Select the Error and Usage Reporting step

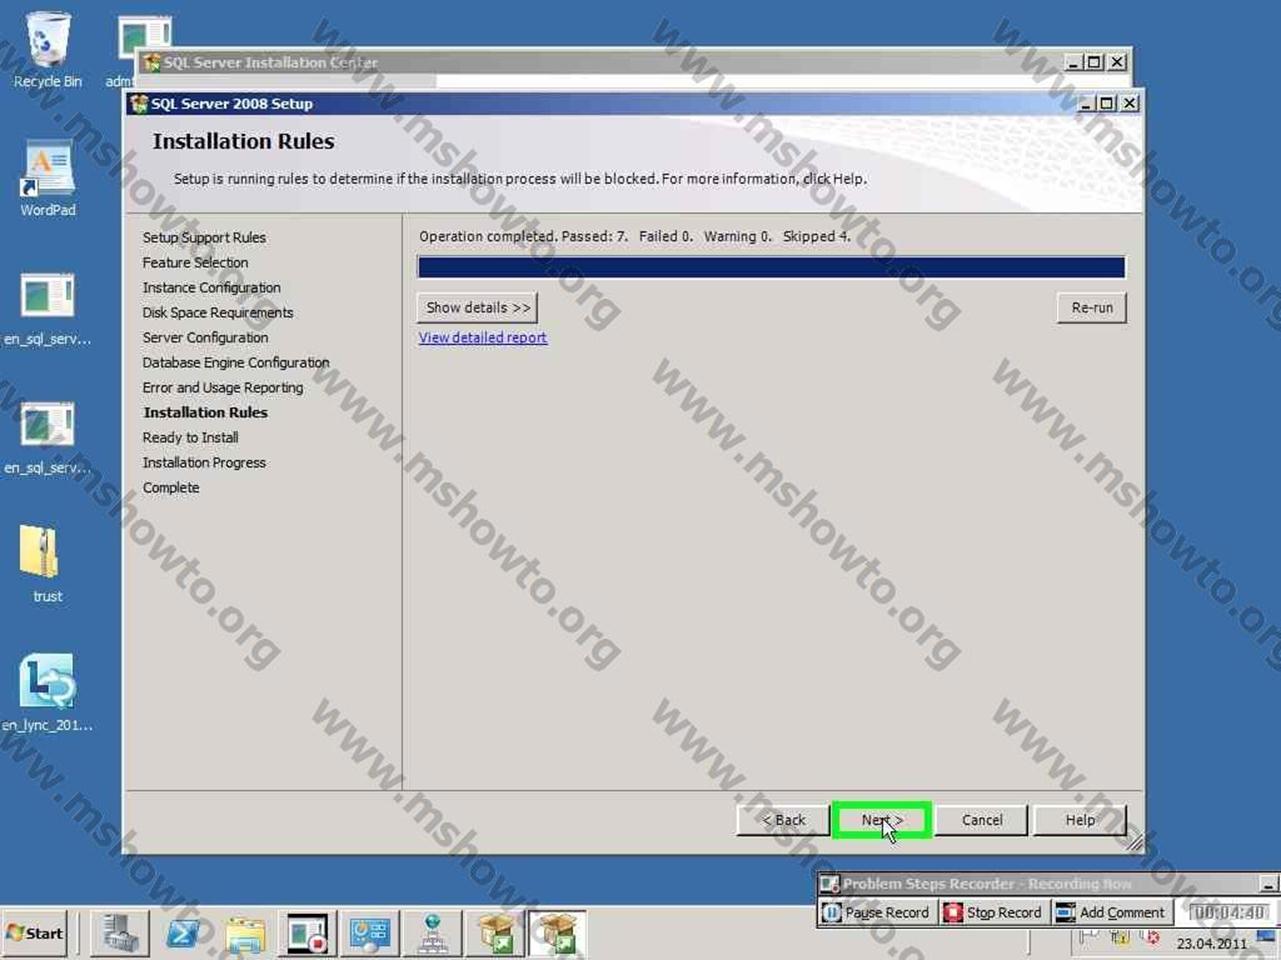pos(223,387)
